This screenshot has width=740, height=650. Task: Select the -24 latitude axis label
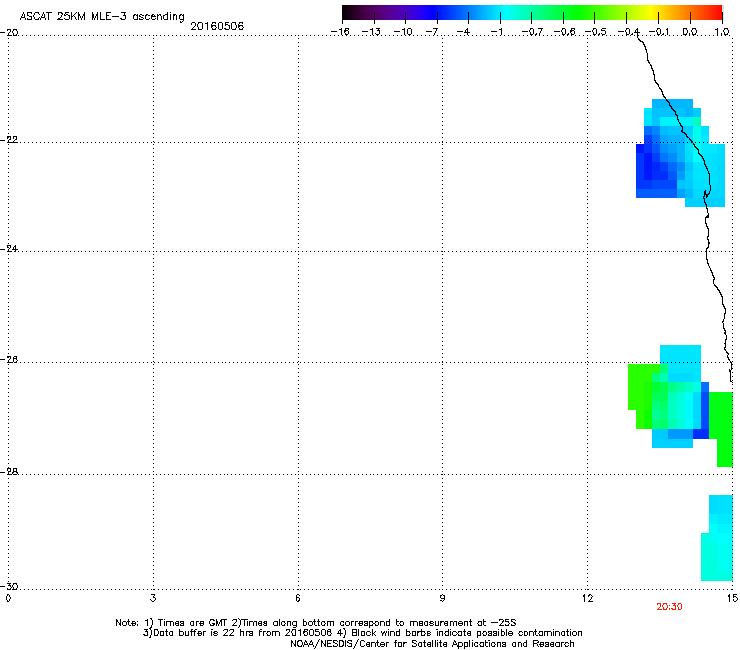point(9,248)
